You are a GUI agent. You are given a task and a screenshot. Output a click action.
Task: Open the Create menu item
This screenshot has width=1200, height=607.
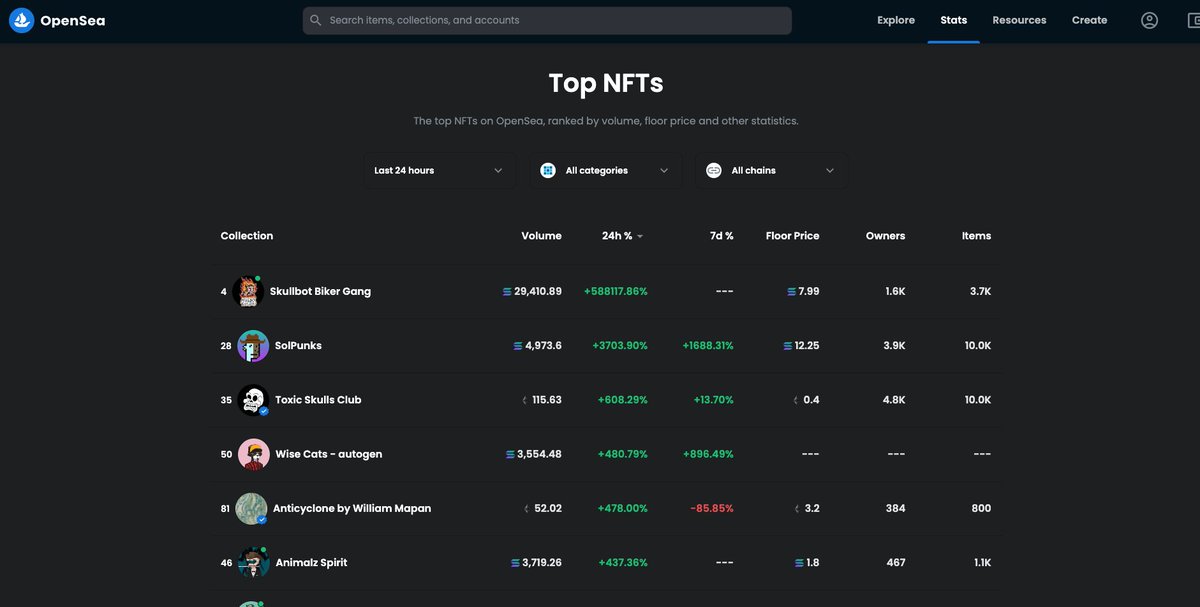1089,20
